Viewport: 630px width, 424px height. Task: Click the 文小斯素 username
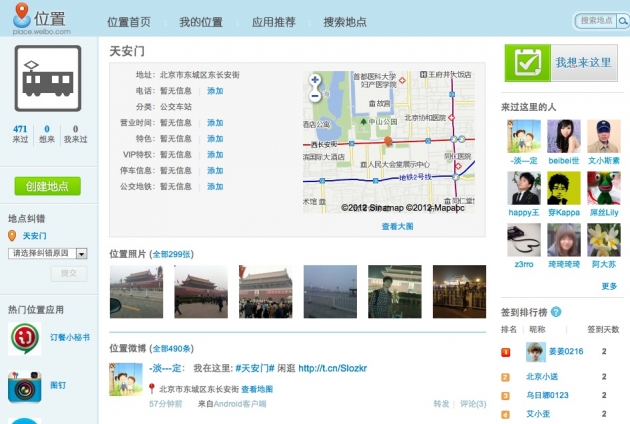(604, 161)
